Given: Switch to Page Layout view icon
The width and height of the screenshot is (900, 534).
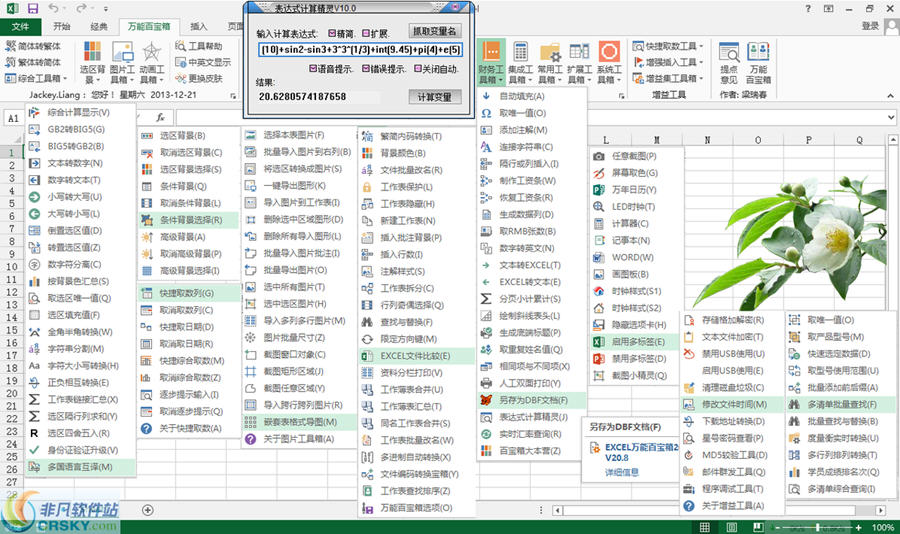Looking at the screenshot, I should 731,527.
